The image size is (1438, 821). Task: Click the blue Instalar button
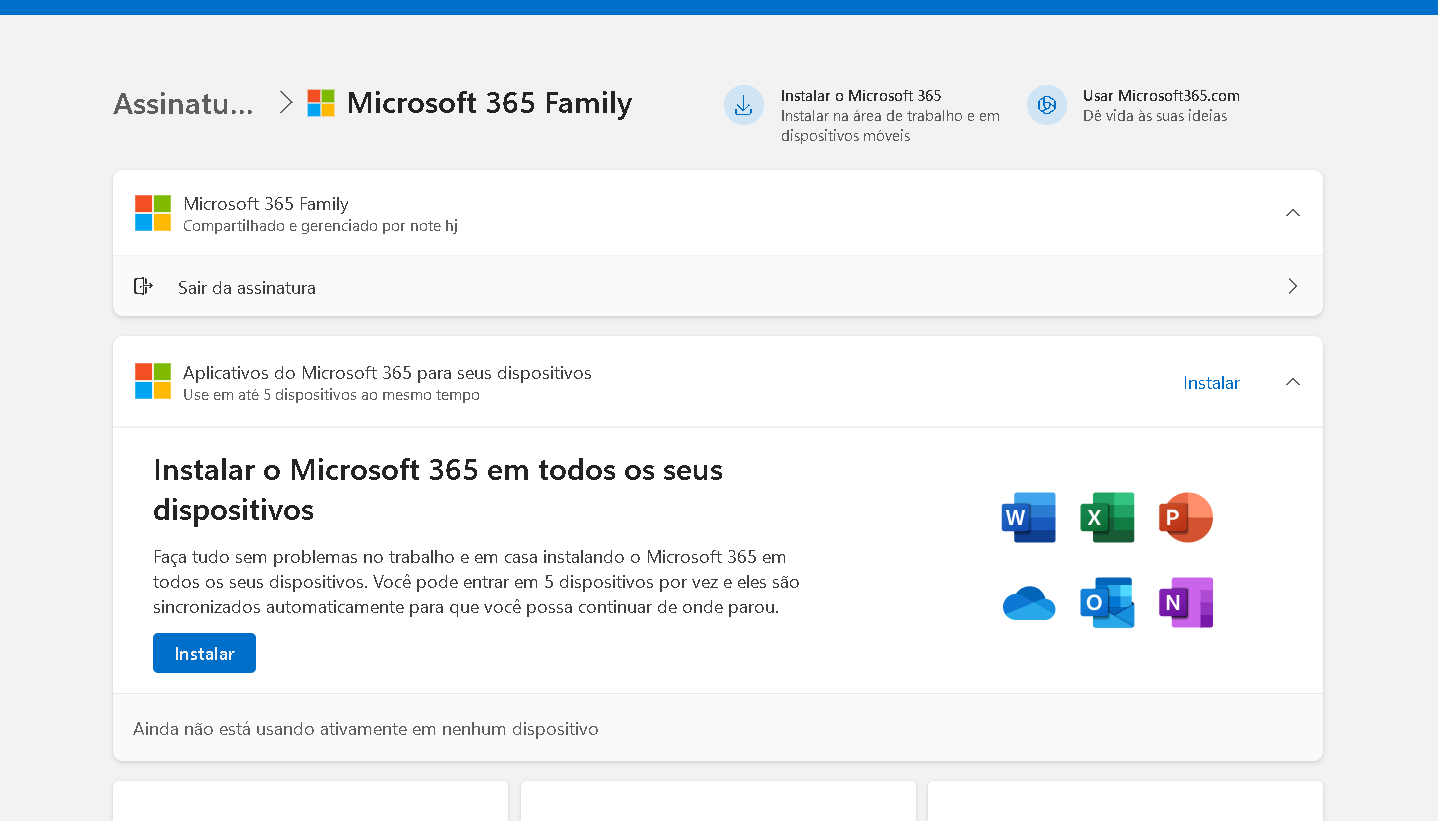pyautogui.click(x=204, y=653)
